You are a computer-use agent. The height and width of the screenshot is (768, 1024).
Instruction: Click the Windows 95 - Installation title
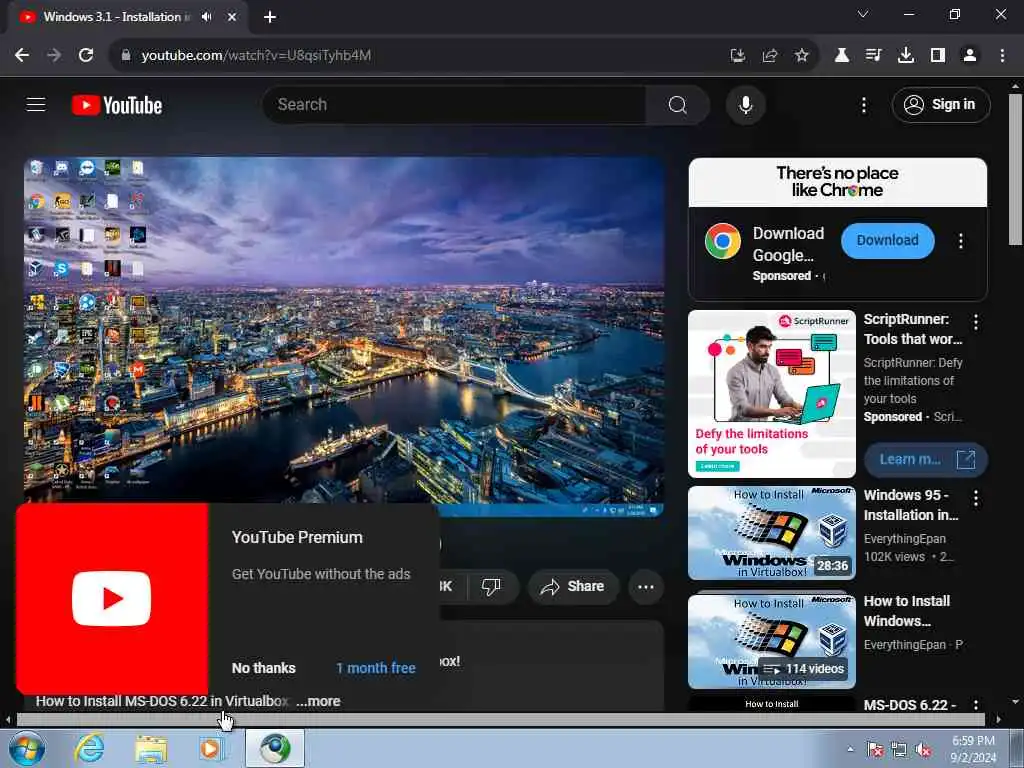(x=911, y=505)
